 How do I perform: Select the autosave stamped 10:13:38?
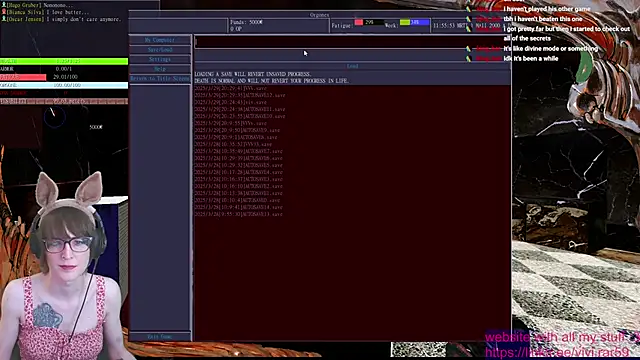pyautogui.click(x=238, y=193)
